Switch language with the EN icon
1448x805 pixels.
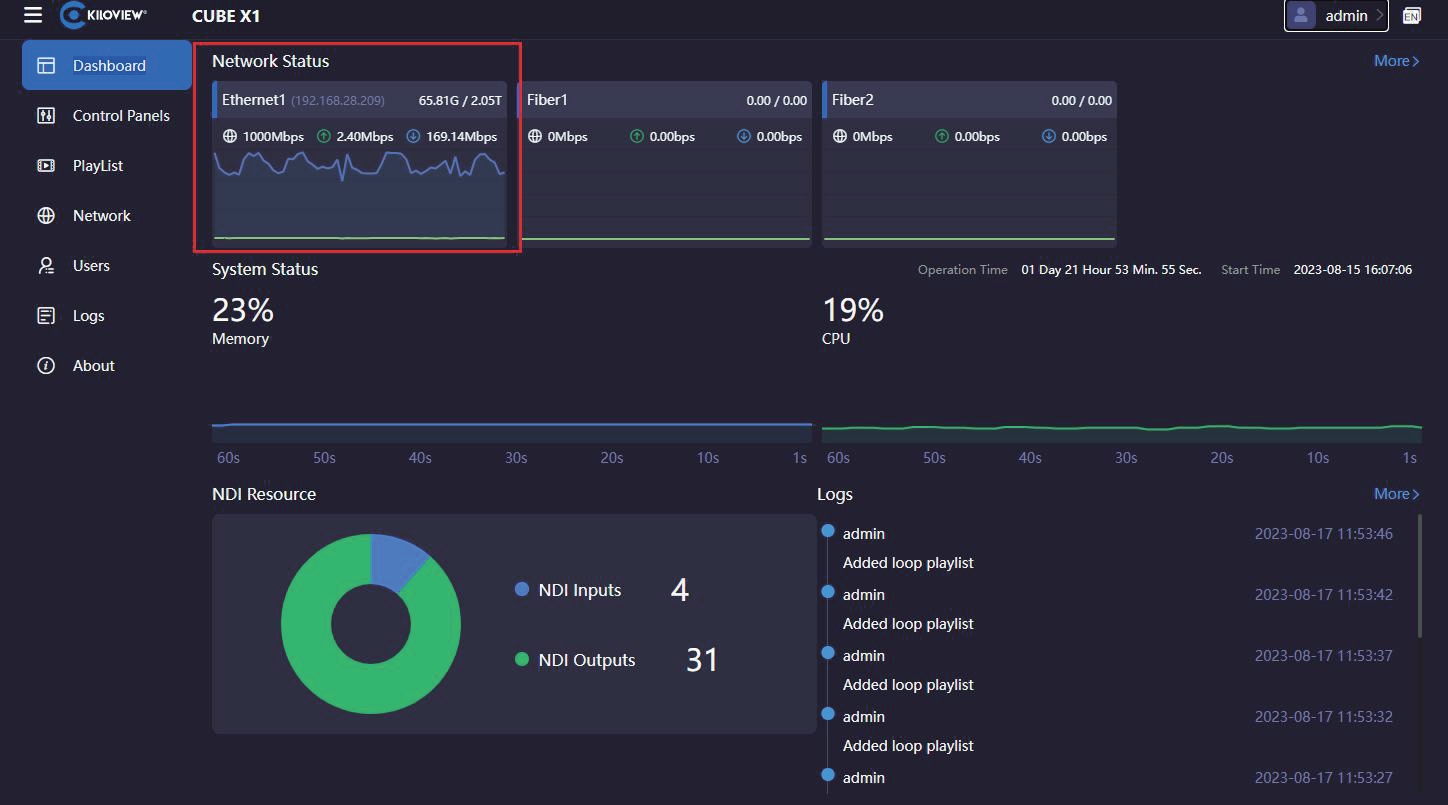[x=1412, y=15]
